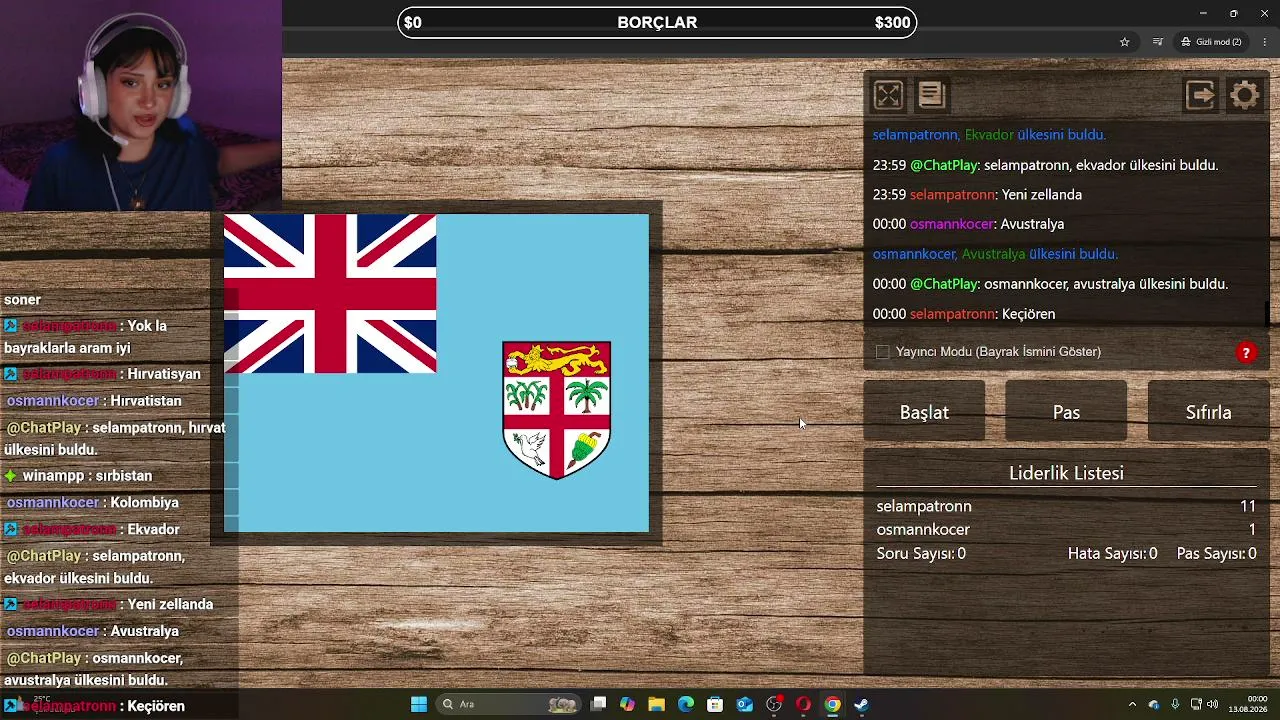Click chat overlay message 'osmannkocer : Kolombiya'
The width and height of the screenshot is (1280, 720).
(92, 503)
